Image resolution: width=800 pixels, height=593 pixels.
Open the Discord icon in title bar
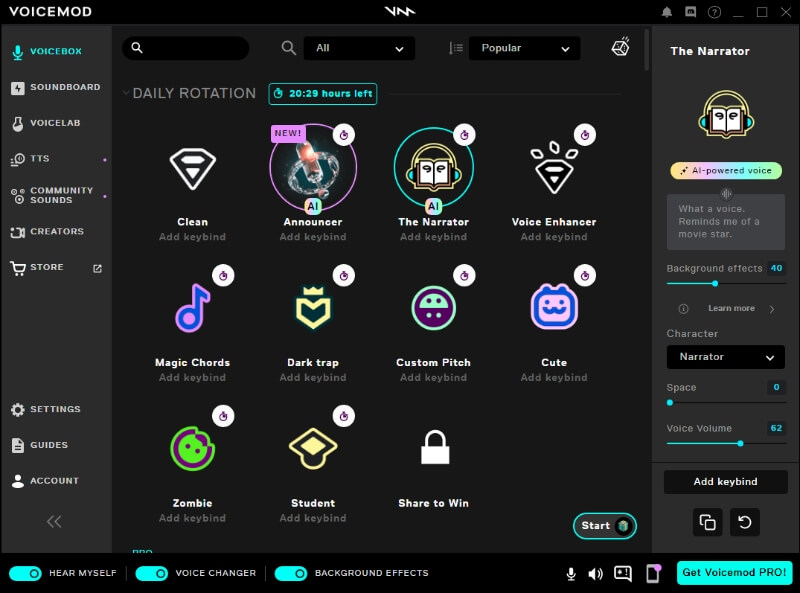point(690,12)
